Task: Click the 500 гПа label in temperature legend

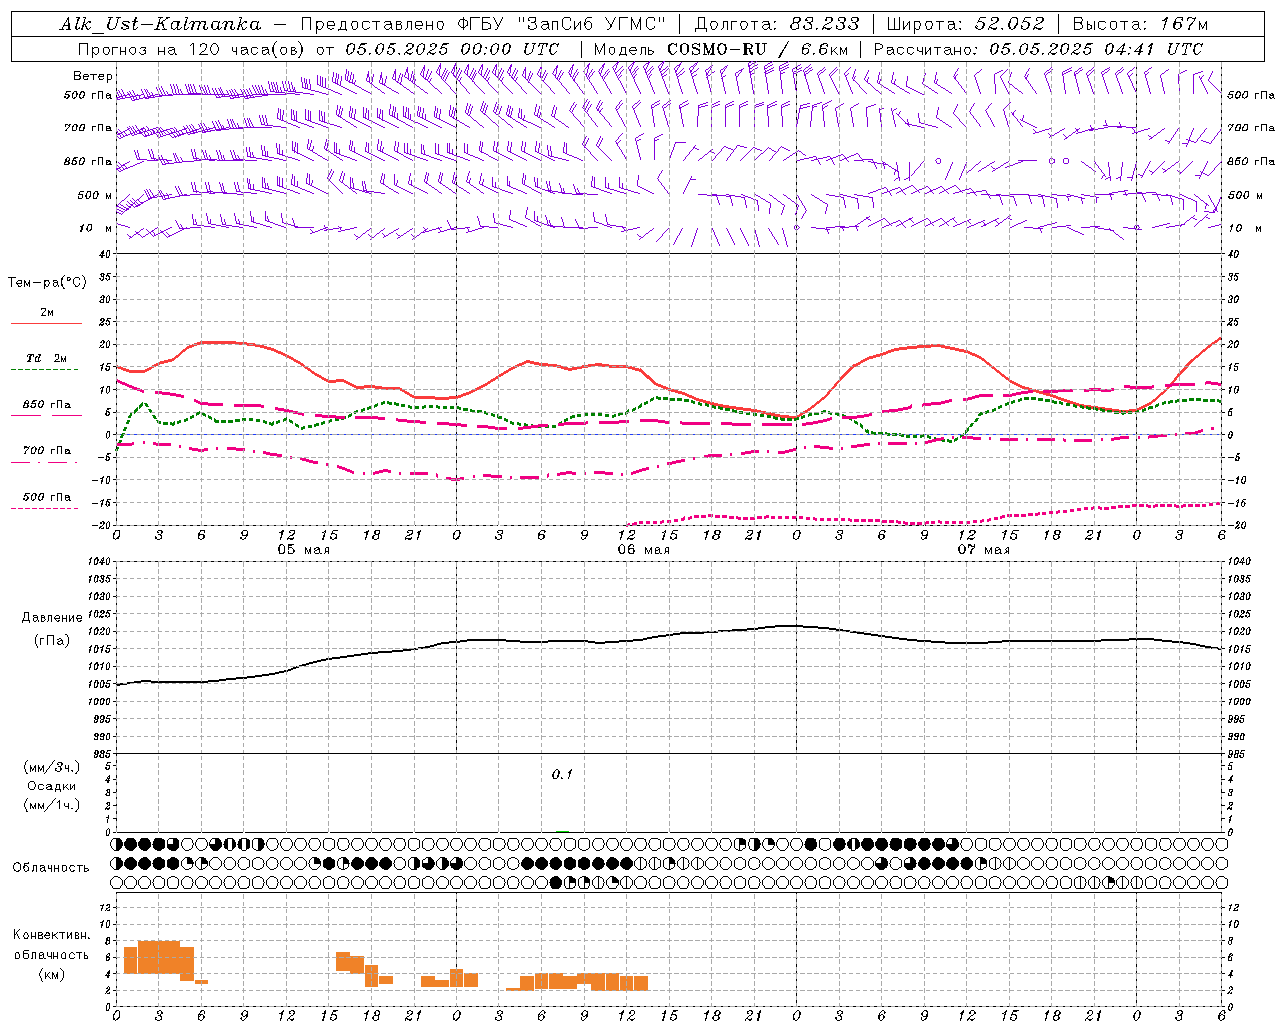Action: 47,497
